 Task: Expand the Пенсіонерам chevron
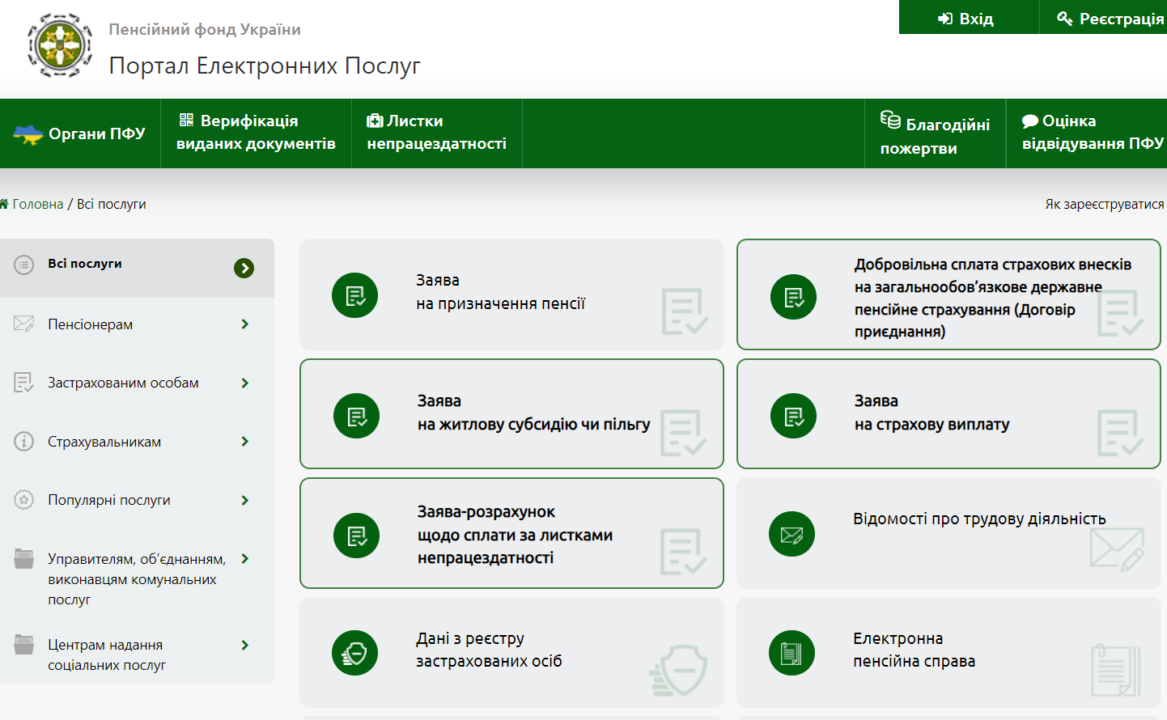(245, 324)
